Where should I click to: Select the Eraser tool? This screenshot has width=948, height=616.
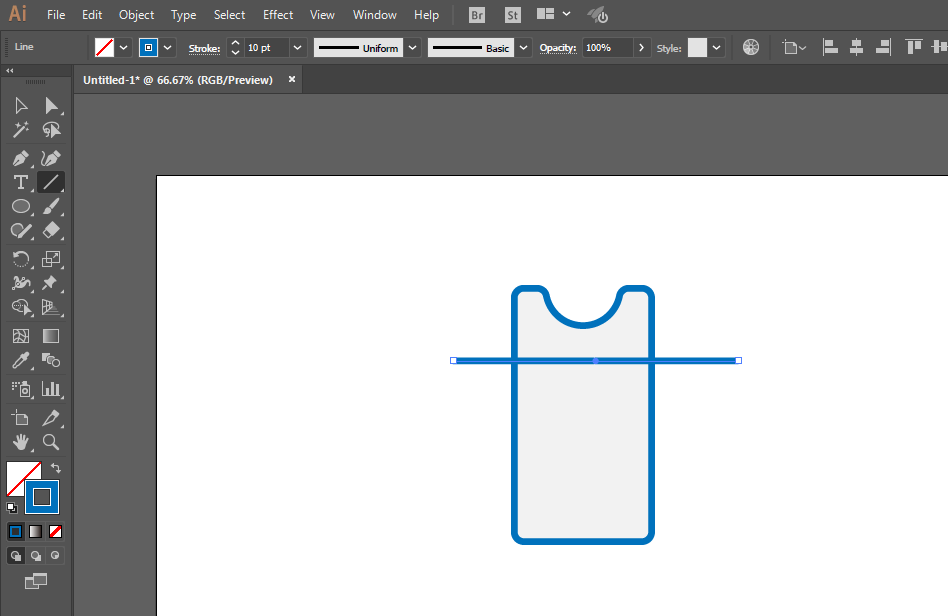[x=51, y=231]
